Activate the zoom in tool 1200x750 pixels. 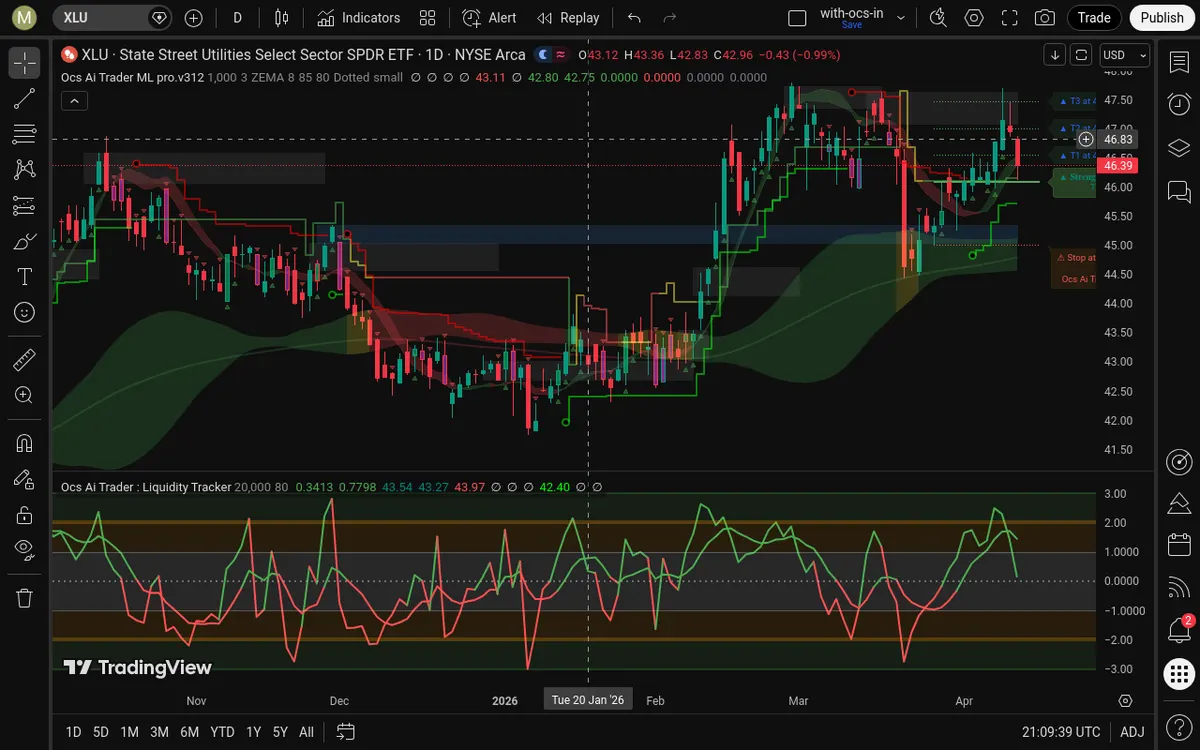(25, 395)
